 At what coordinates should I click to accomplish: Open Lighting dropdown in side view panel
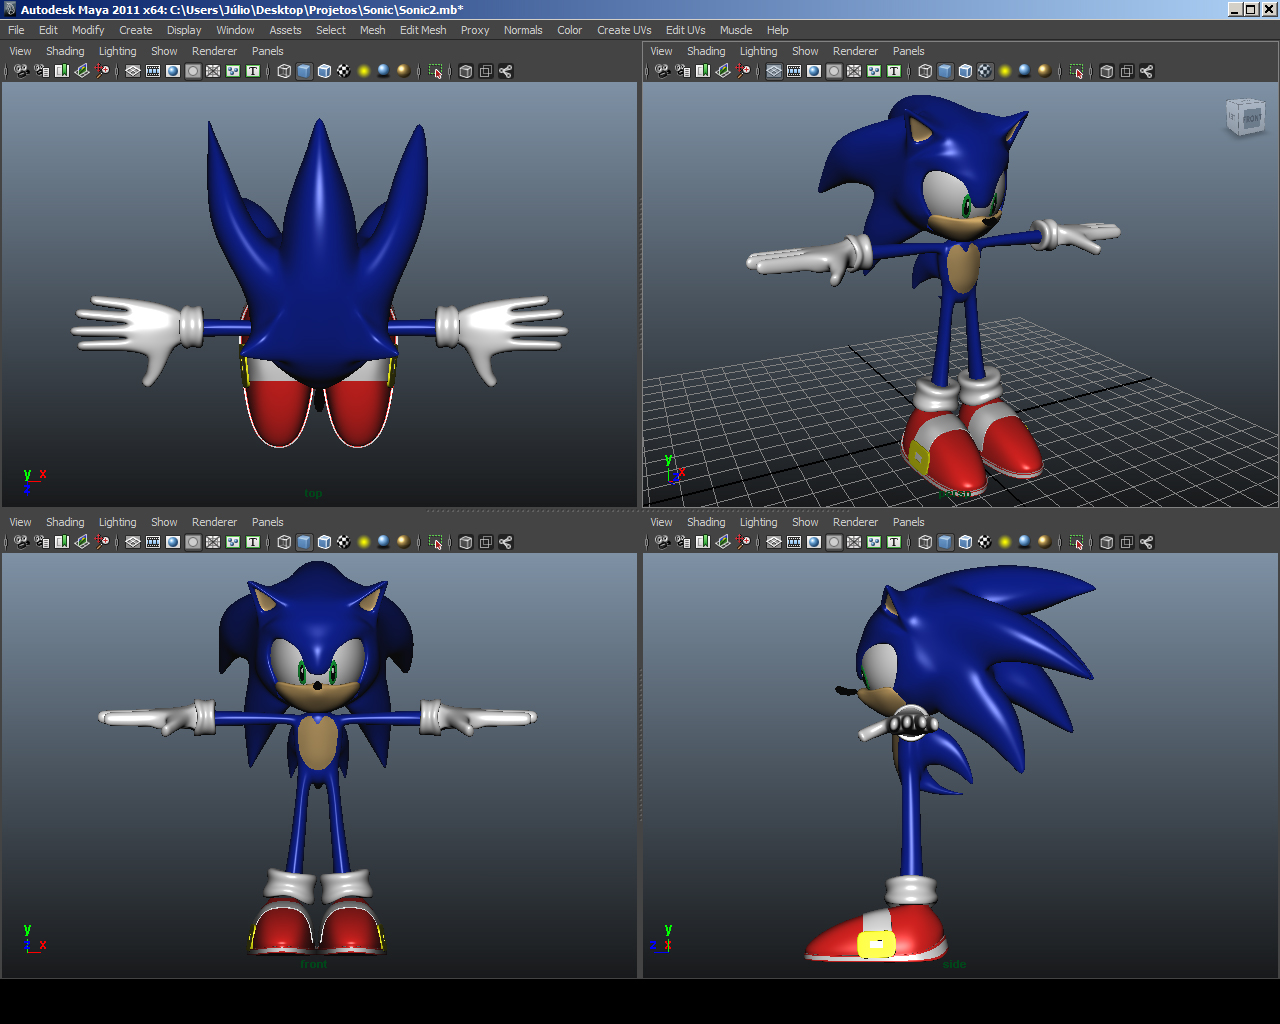click(758, 522)
